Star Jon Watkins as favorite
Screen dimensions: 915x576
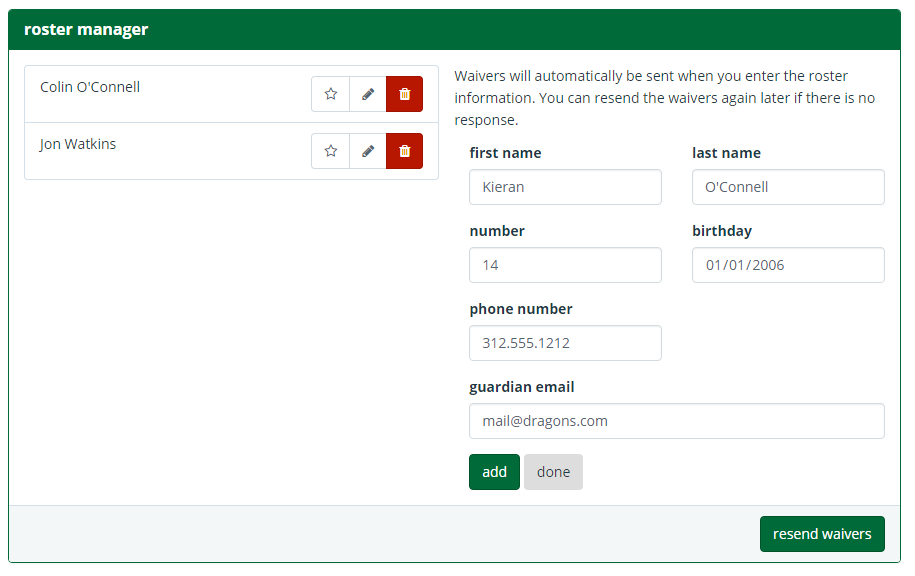pyautogui.click(x=330, y=151)
